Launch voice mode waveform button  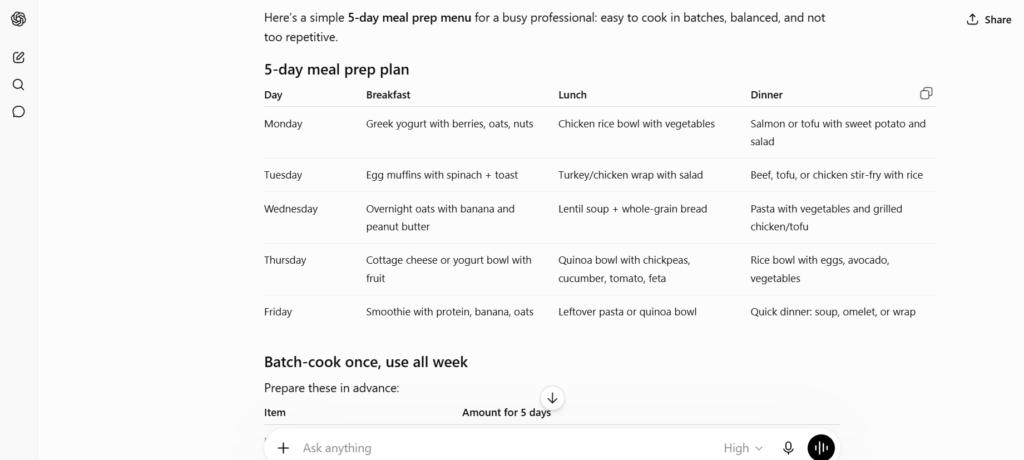coord(821,448)
